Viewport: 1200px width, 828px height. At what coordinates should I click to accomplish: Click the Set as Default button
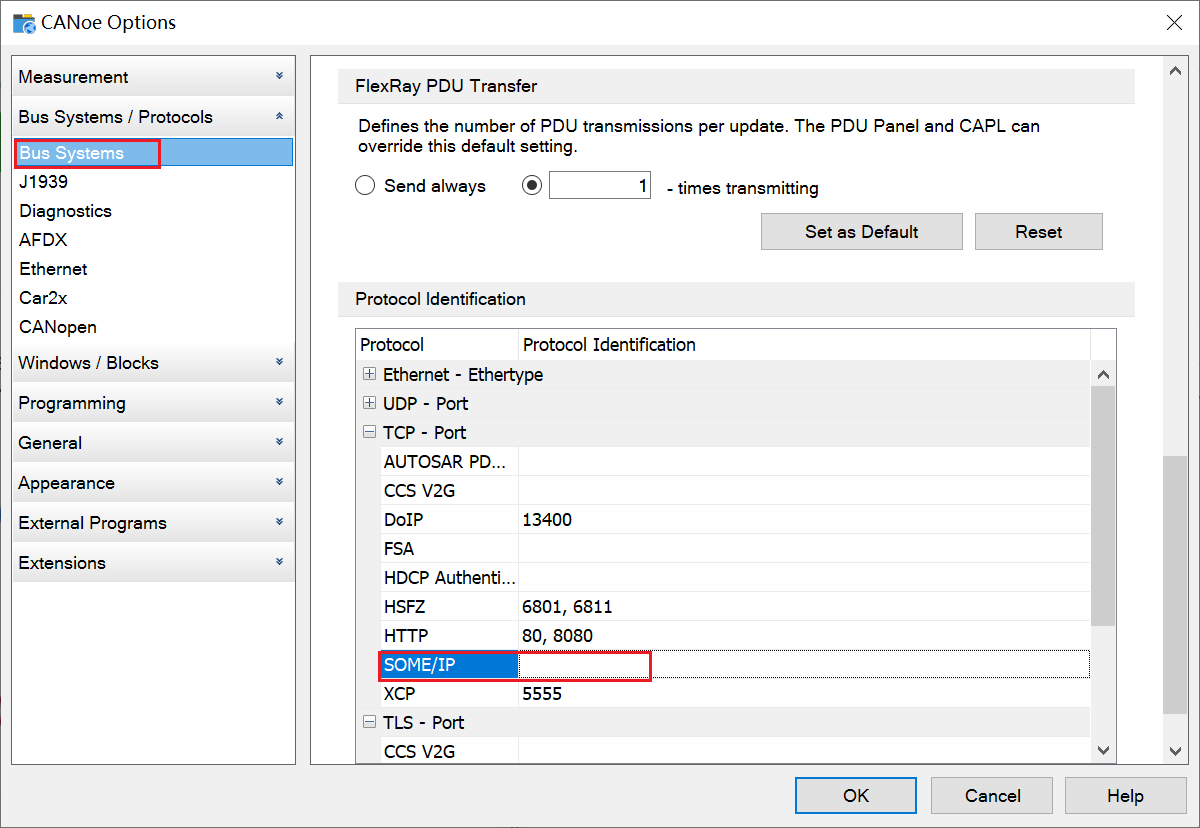862,232
